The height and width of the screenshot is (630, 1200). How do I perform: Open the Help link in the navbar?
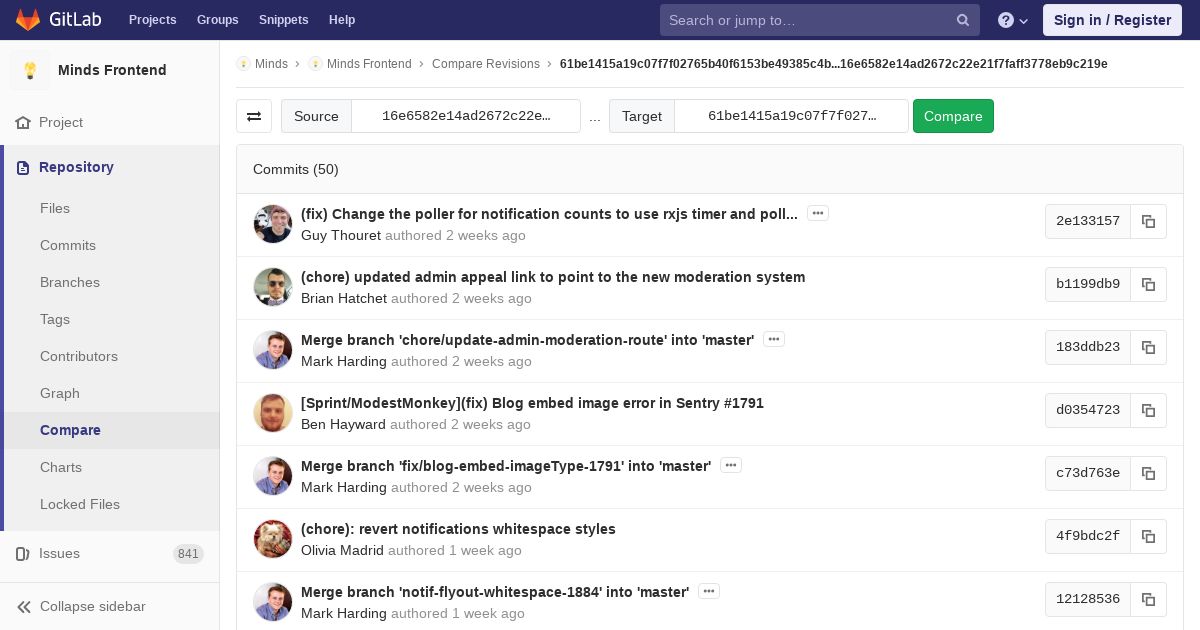click(x=342, y=20)
